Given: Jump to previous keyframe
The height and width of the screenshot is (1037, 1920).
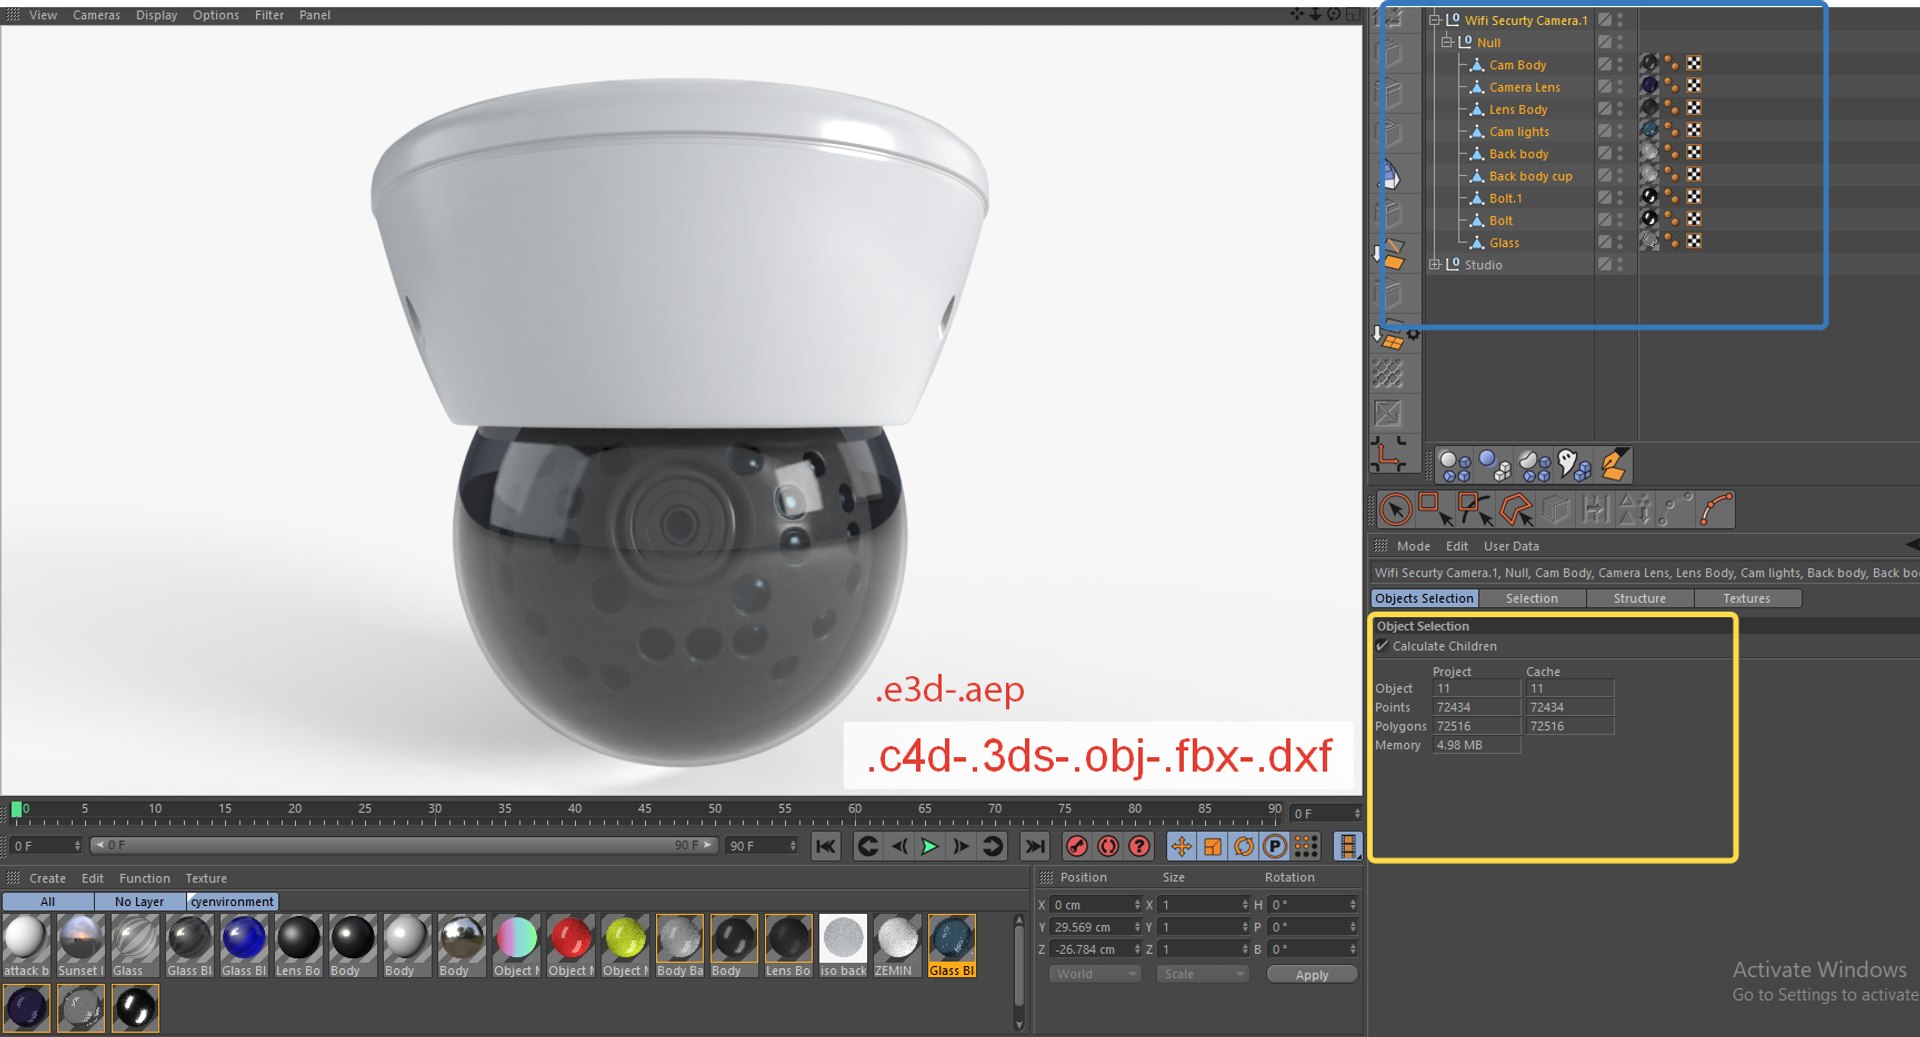Looking at the screenshot, I should 868,846.
